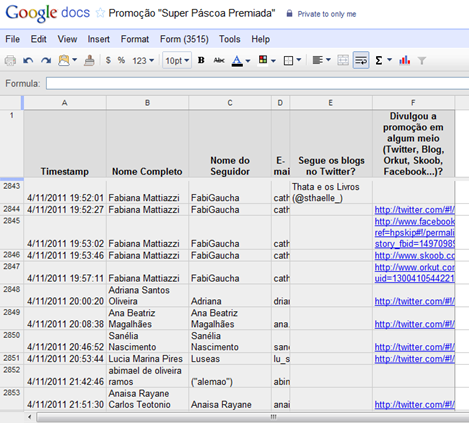Image resolution: width=469 pixels, height=423 pixels.
Task: Open the Format menu
Action: [x=135, y=39]
